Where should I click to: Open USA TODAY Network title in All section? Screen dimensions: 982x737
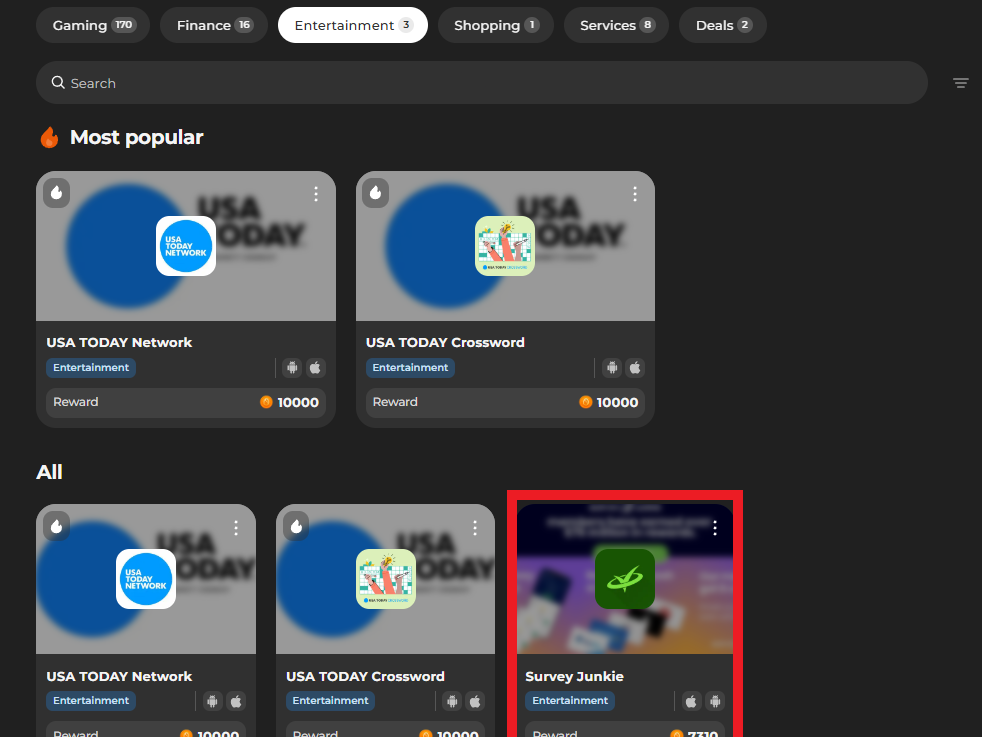(119, 676)
